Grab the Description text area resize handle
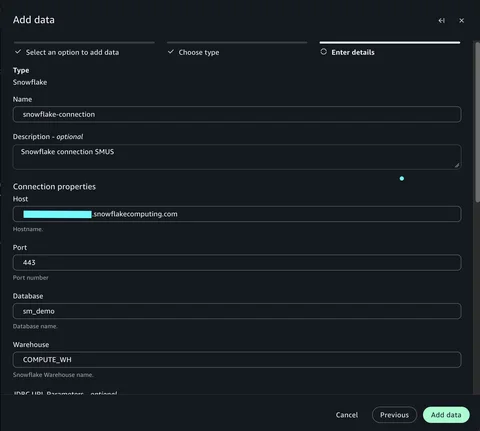Image resolution: width=480 pixels, height=431 pixels. point(457,165)
